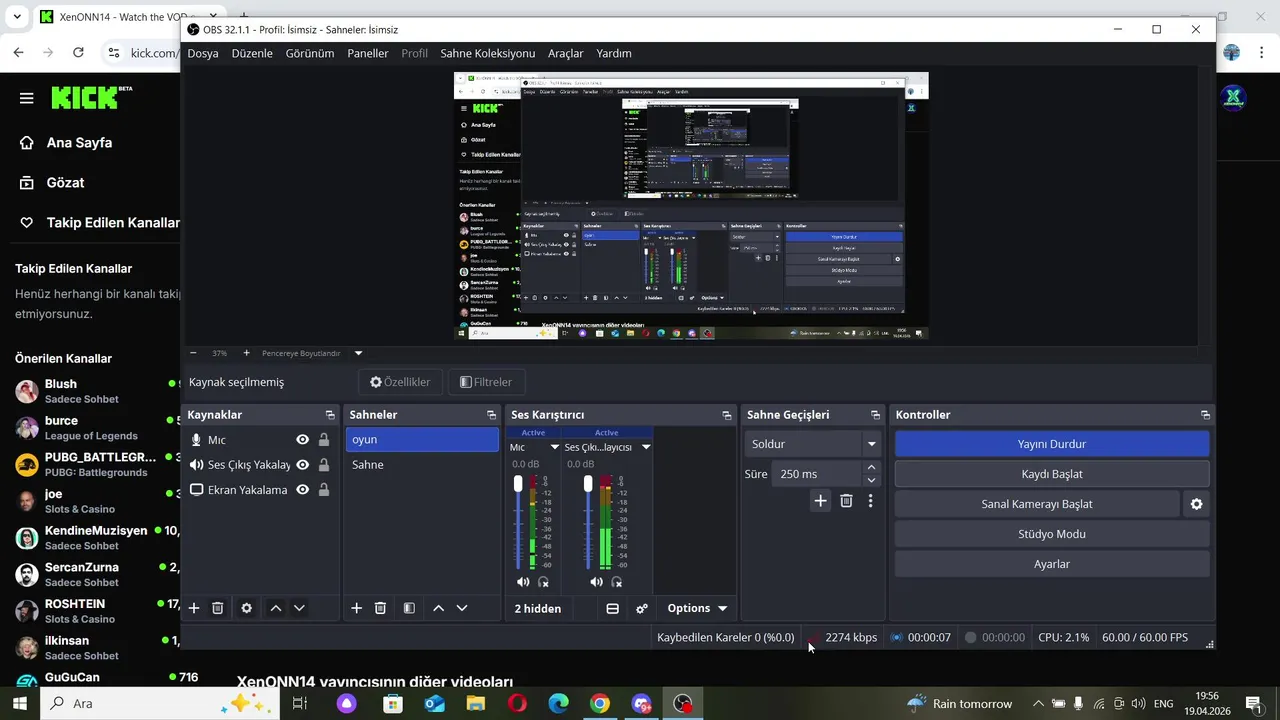Click the Süre 250 ms field
The image size is (1280, 720).
pyautogui.click(x=816, y=474)
